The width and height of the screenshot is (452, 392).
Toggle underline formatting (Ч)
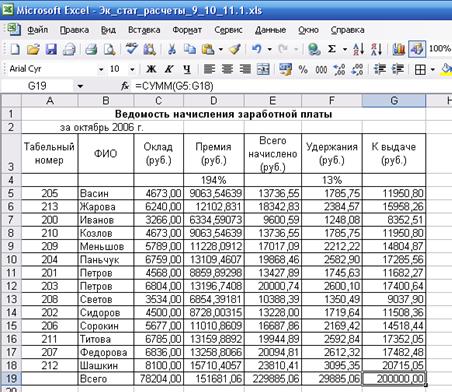(x=187, y=69)
